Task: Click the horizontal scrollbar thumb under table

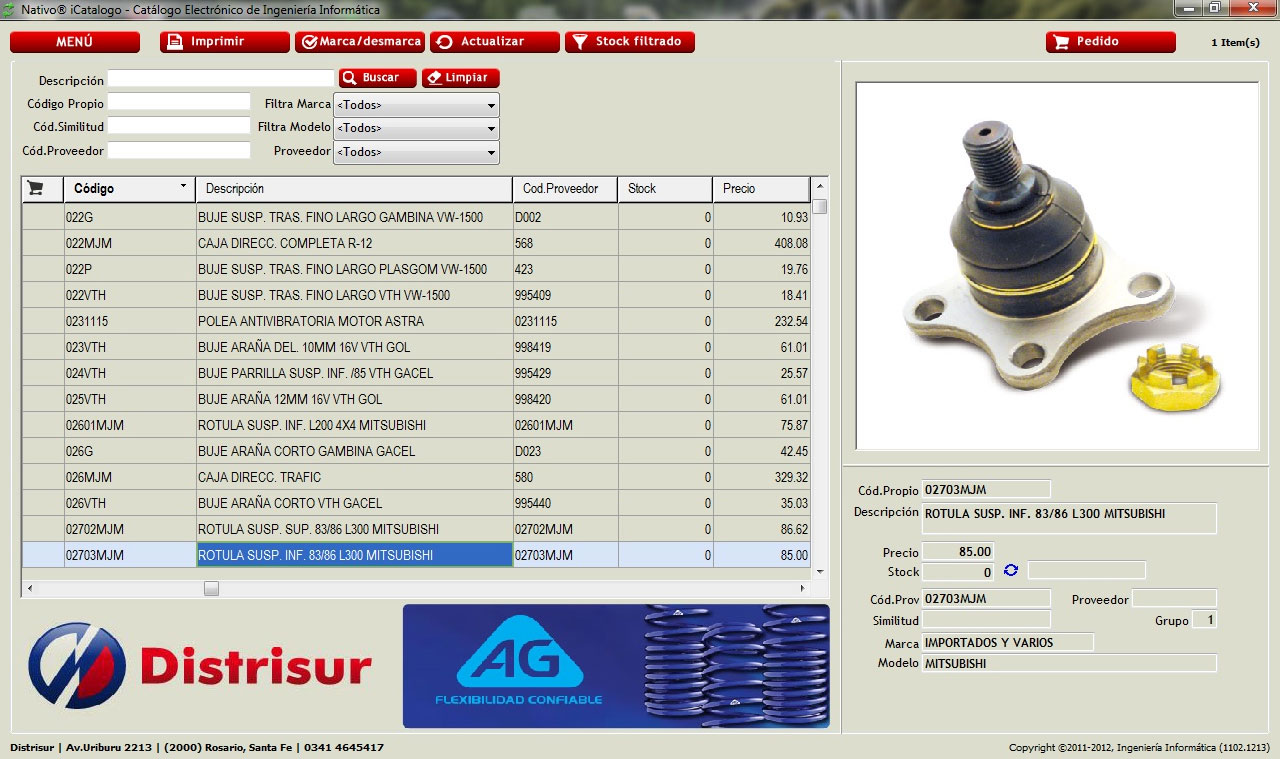Action: point(211,589)
